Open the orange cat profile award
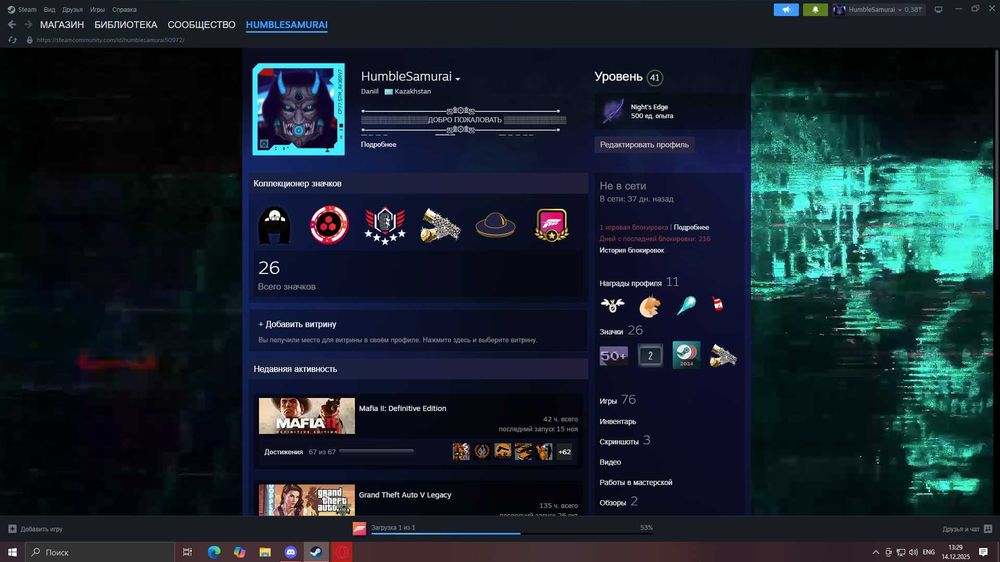This screenshot has width=1000, height=562. click(649, 307)
